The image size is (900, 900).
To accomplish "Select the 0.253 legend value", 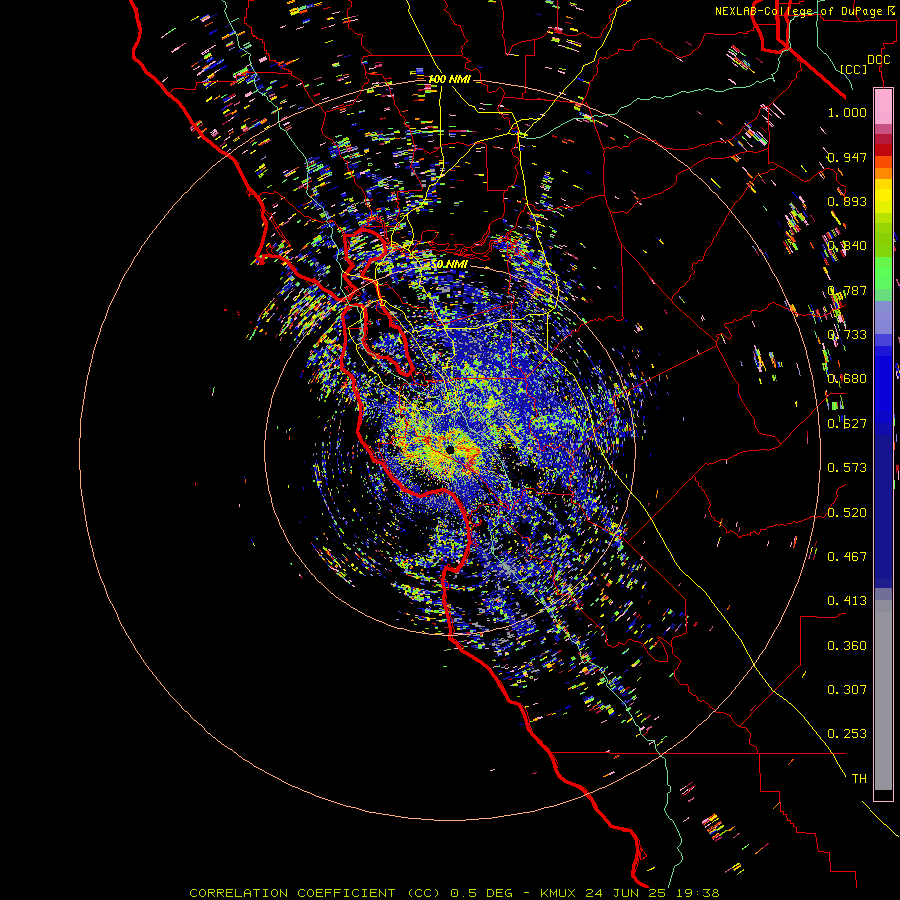I will click(847, 734).
